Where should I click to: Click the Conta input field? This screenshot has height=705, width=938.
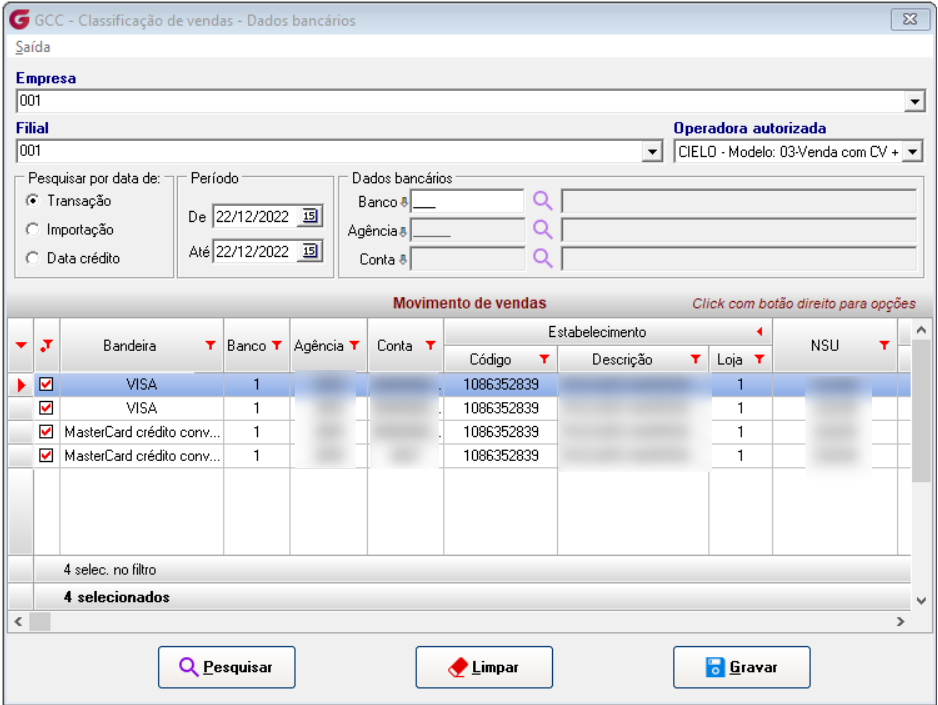coord(467,259)
